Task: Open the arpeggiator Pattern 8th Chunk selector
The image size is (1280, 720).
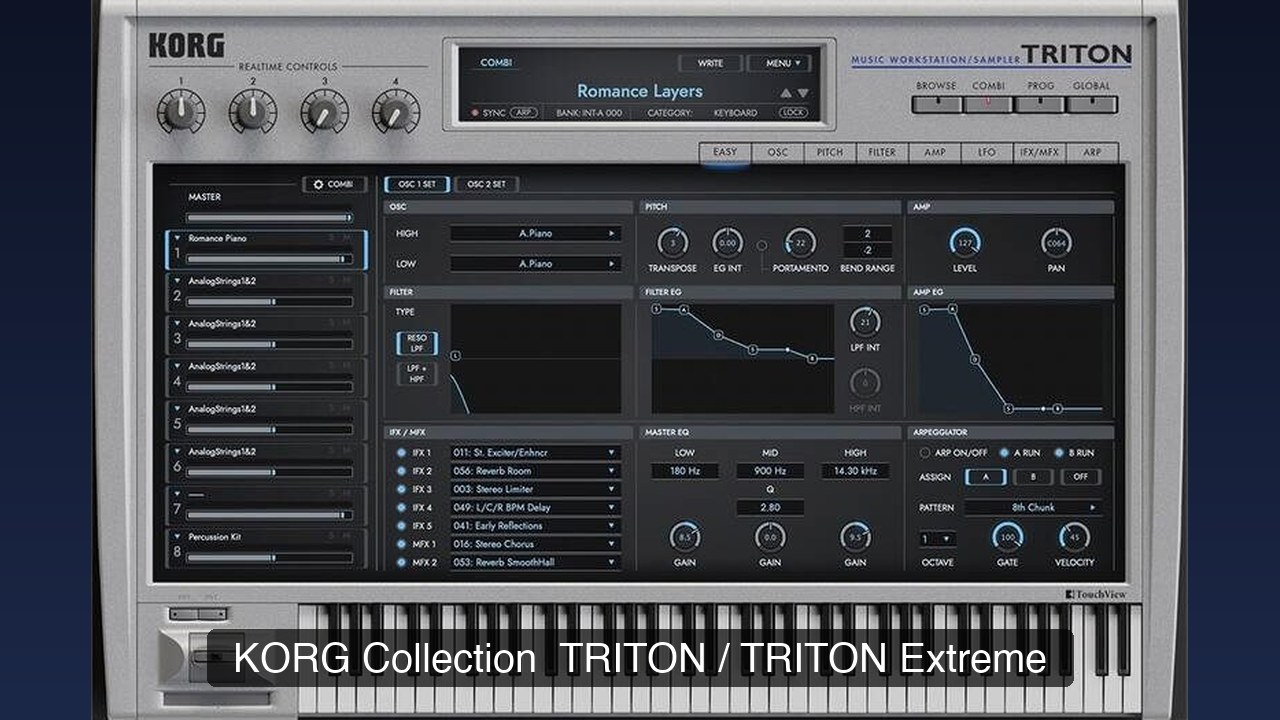Action: click(x=1034, y=508)
